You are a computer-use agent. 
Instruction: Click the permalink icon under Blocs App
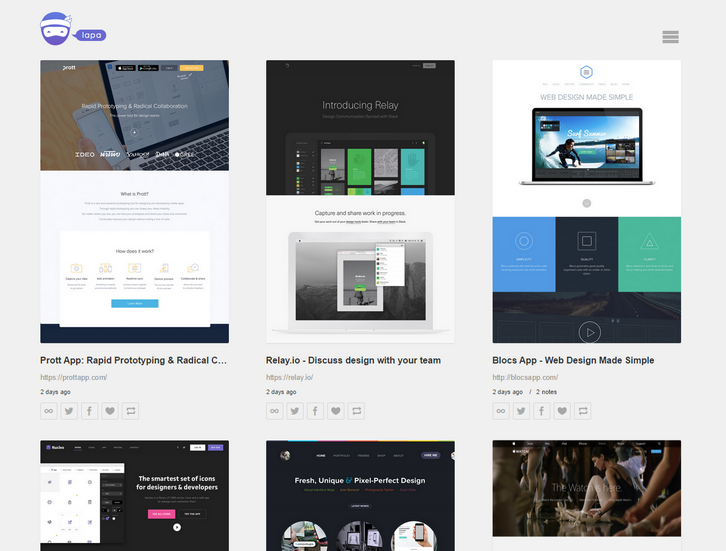[x=501, y=411]
